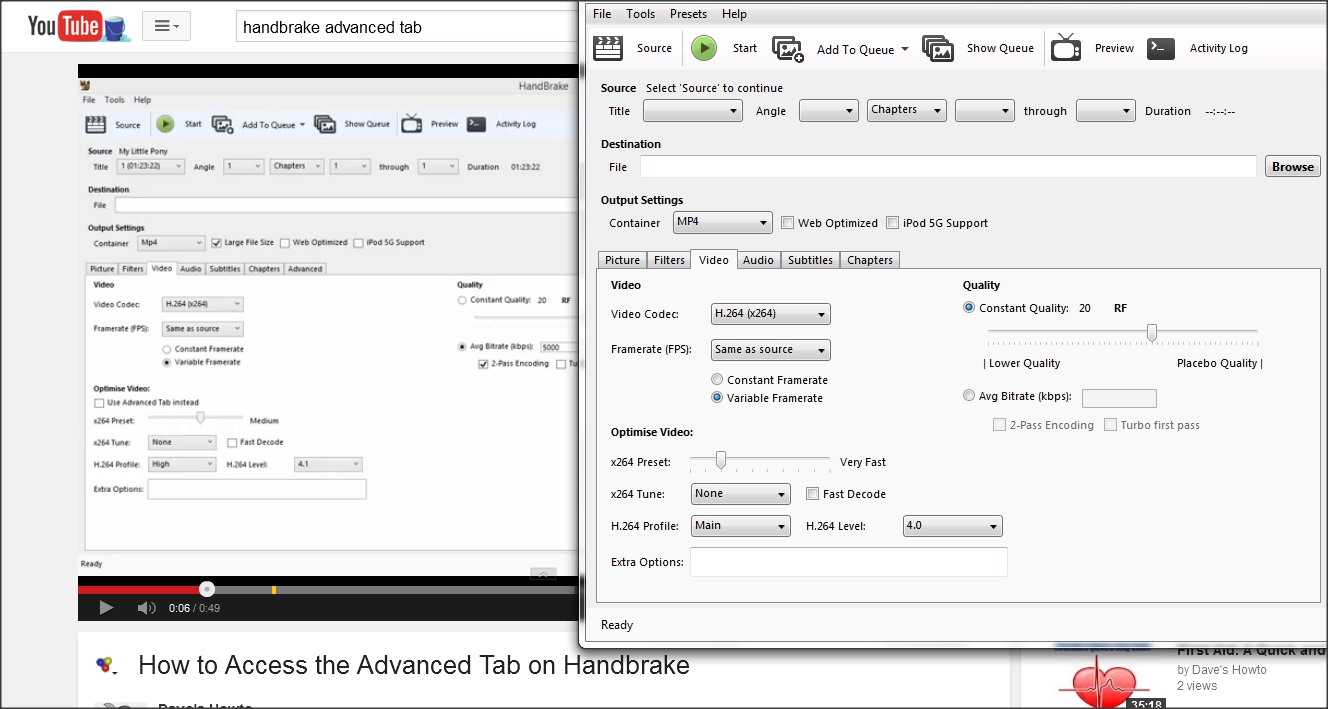The image size is (1328, 709).
Task: Open the Container MP4 dropdown
Action: 723,222
